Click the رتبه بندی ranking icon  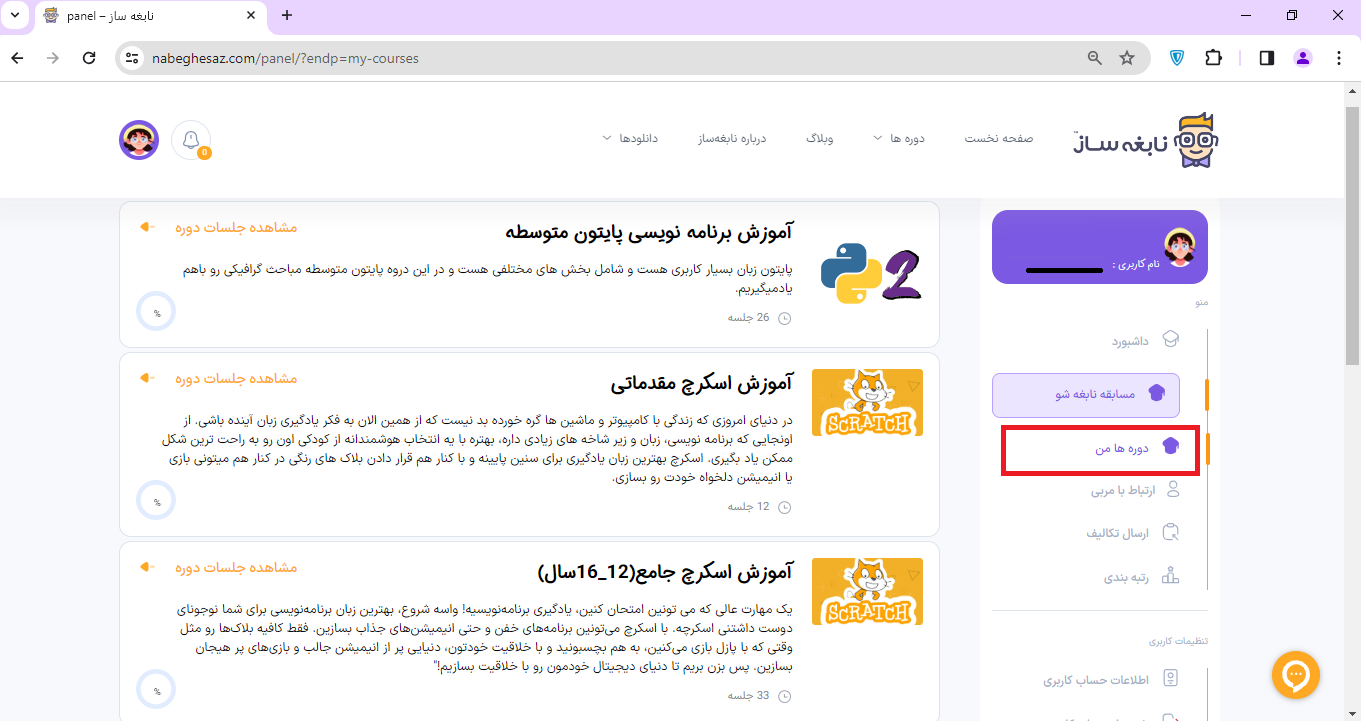(x=1171, y=577)
